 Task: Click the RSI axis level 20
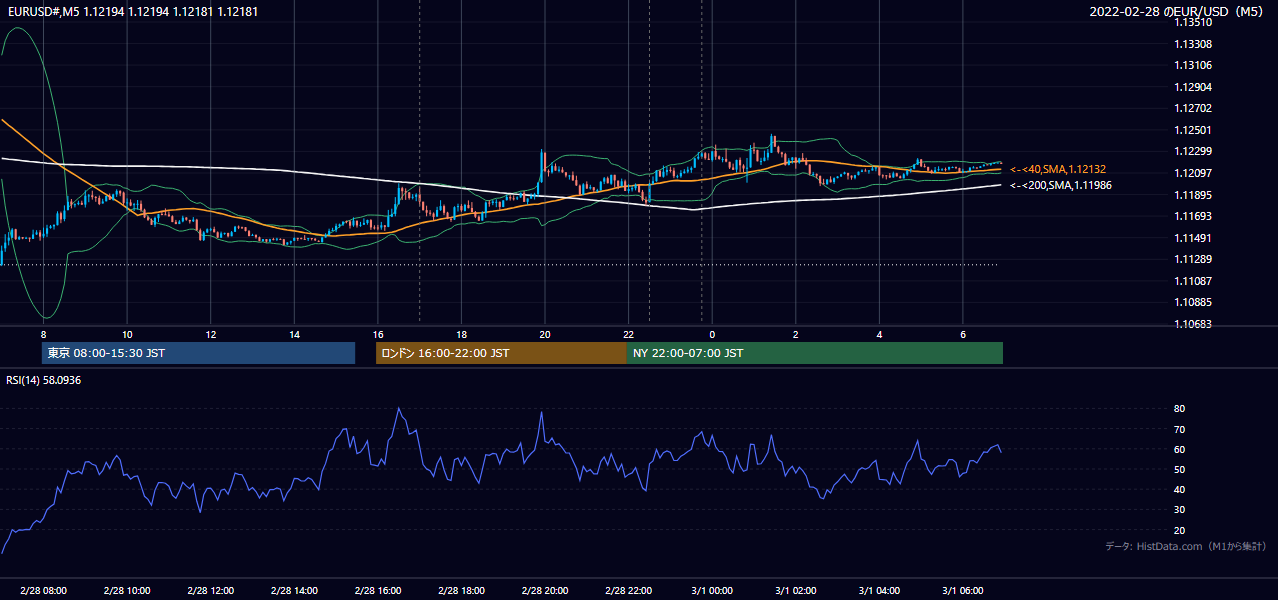tap(1179, 530)
